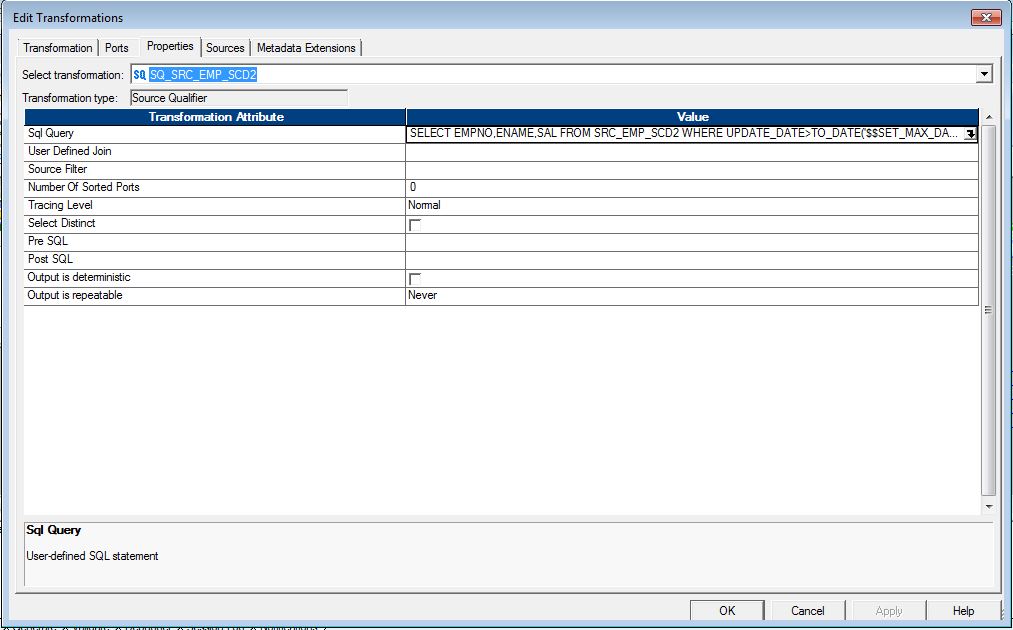The height and width of the screenshot is (630, 1013).
Task: Select the Sources tab
Action: coord(225,47)
